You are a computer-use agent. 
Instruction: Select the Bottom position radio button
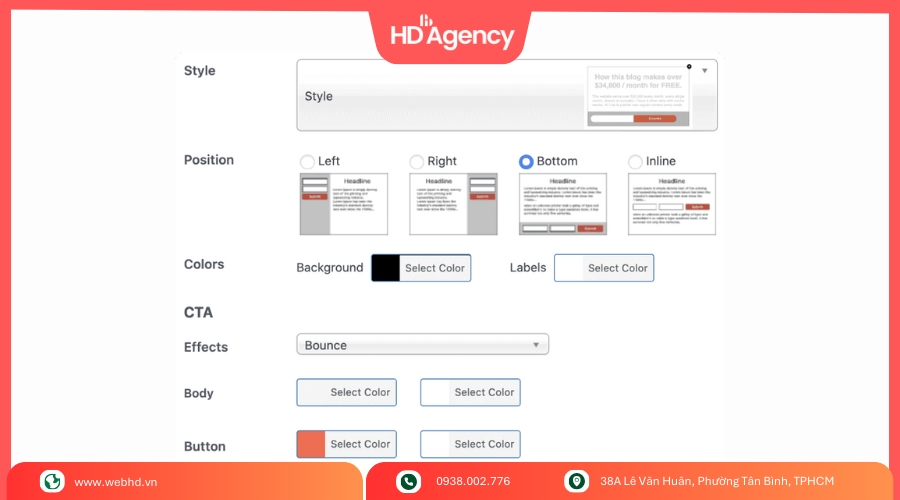click(526, 161)
